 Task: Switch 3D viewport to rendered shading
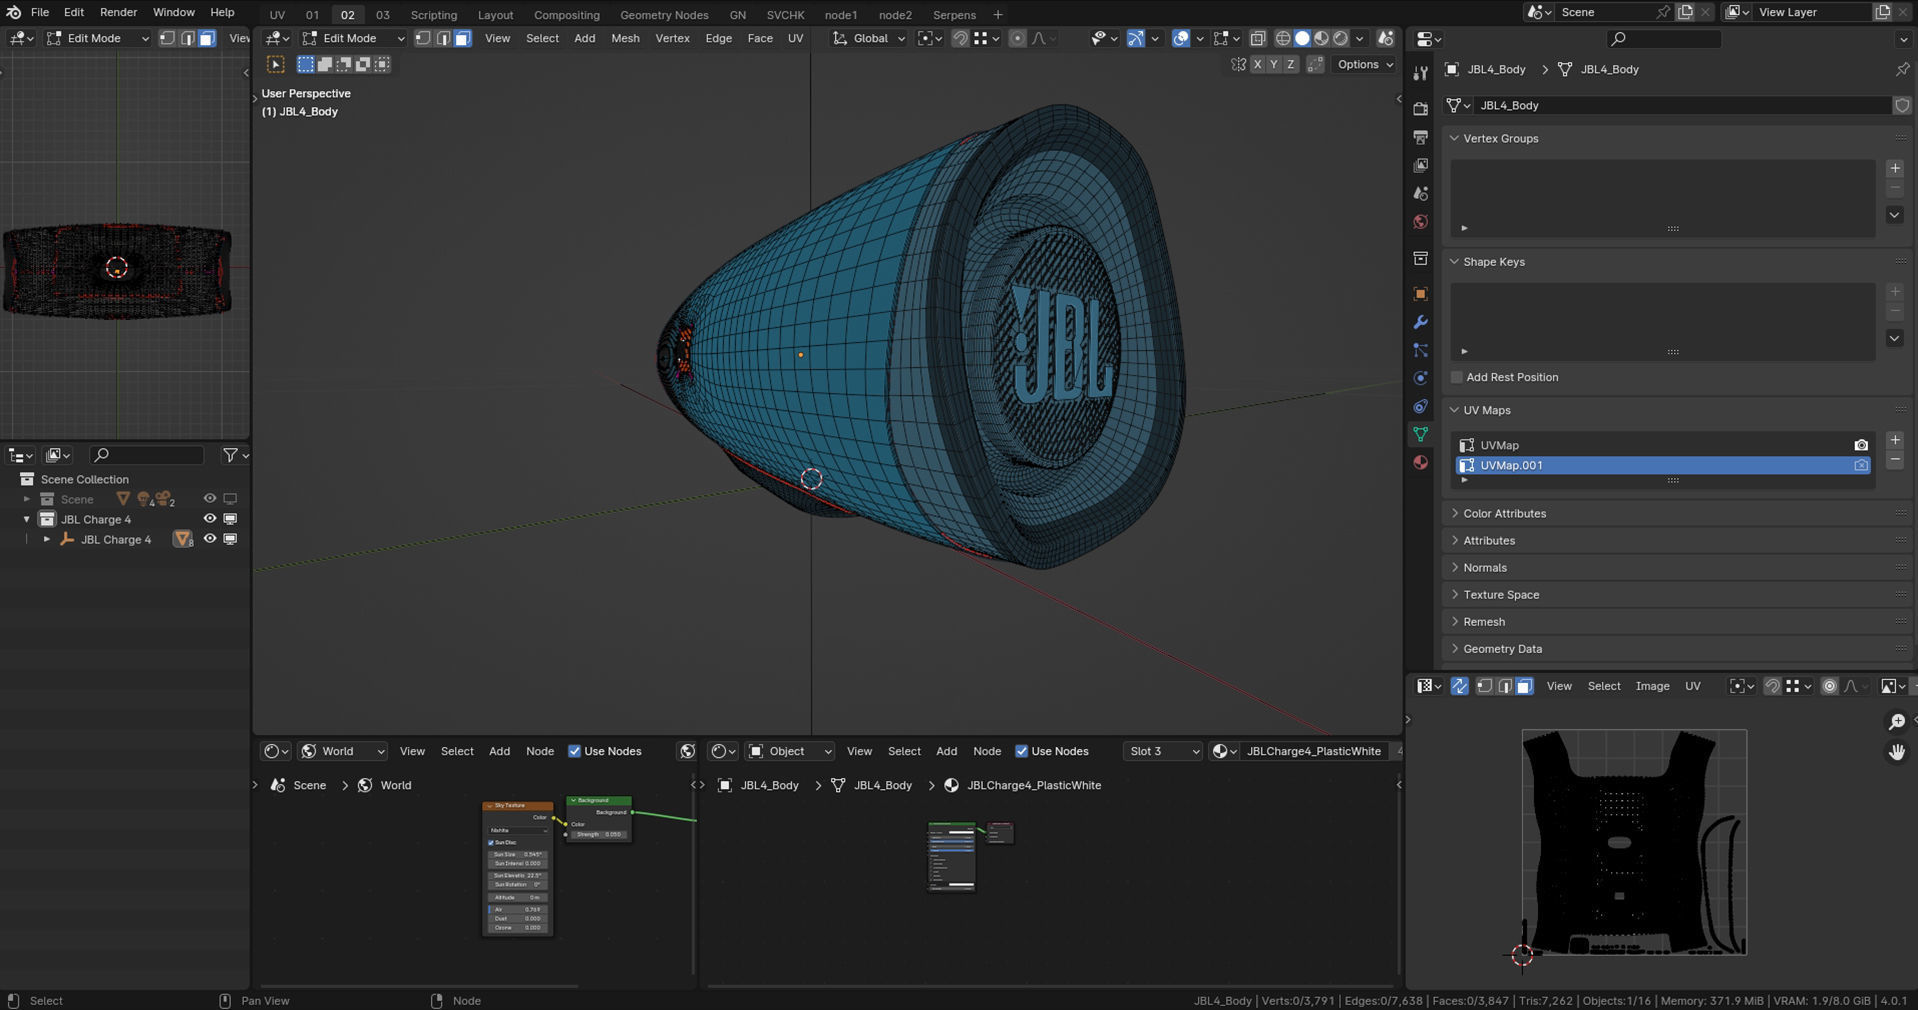tap(1341, 38)
